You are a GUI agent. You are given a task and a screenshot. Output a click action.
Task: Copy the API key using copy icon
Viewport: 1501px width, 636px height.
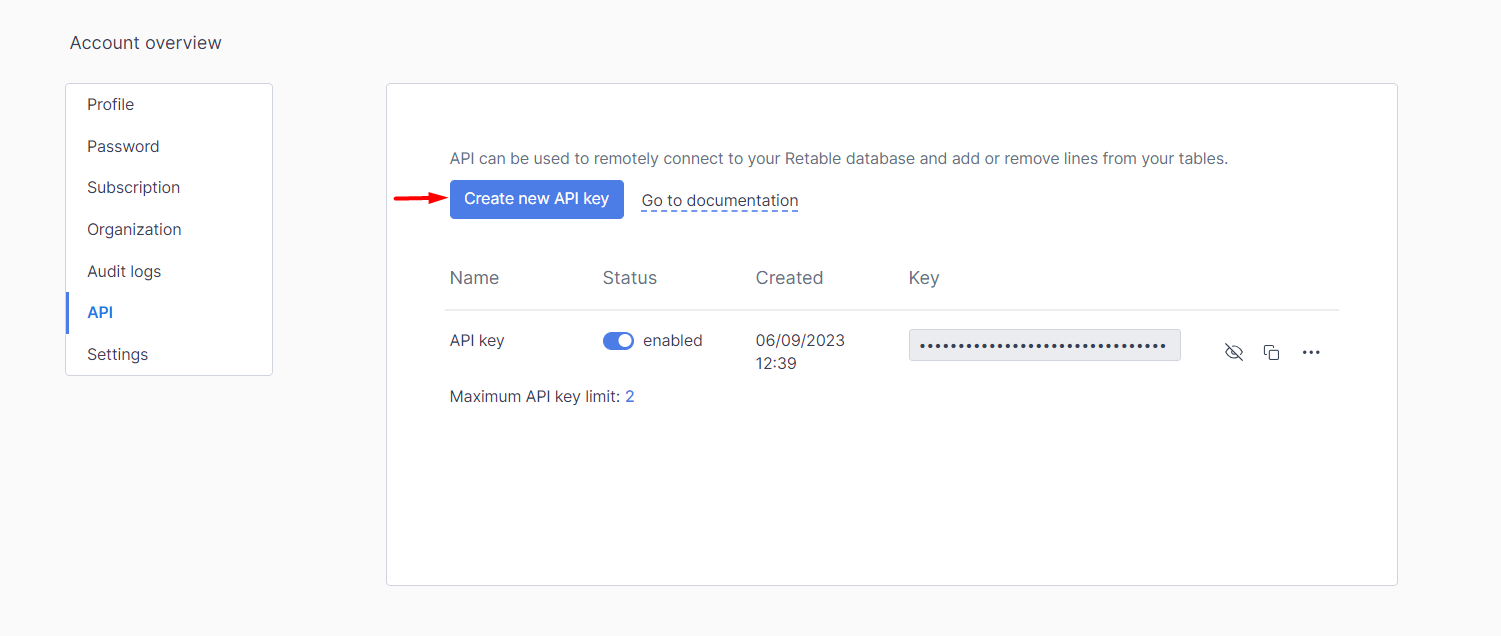click(1271, 352)
